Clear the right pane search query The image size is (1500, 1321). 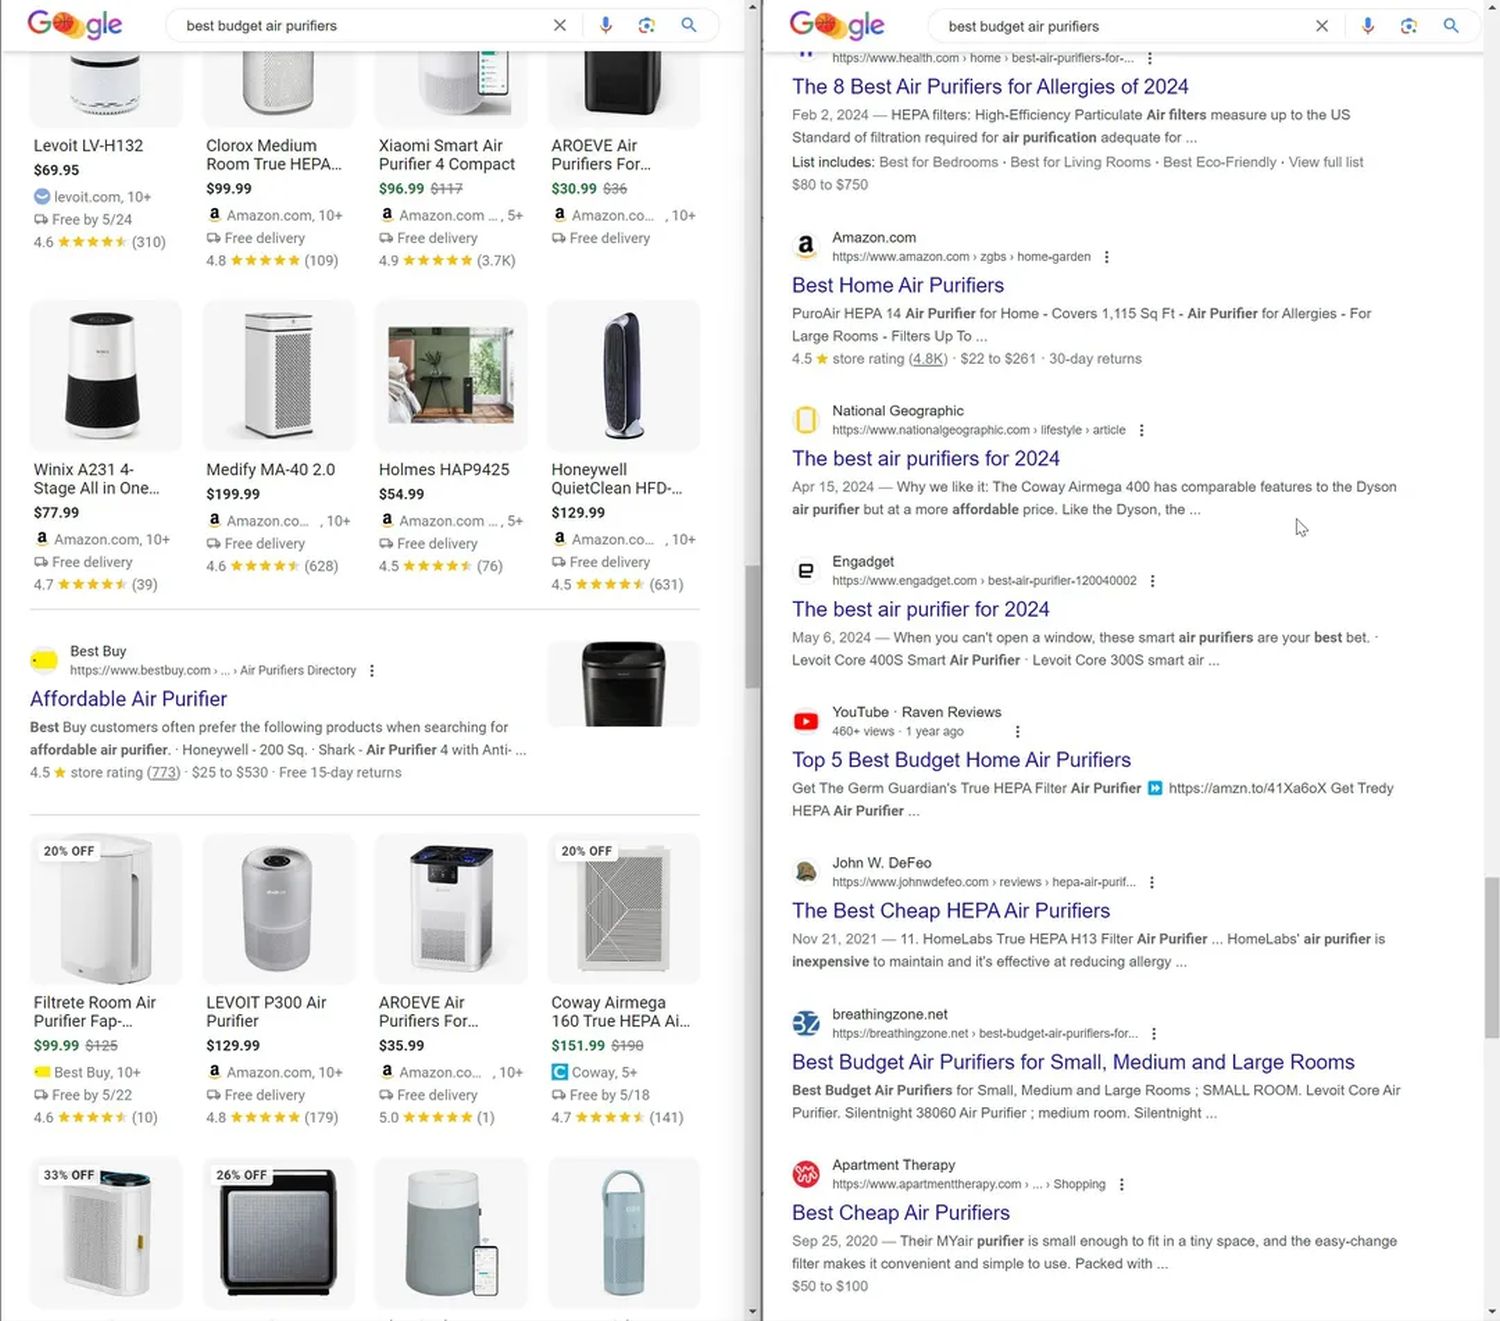click(1322, 26)
